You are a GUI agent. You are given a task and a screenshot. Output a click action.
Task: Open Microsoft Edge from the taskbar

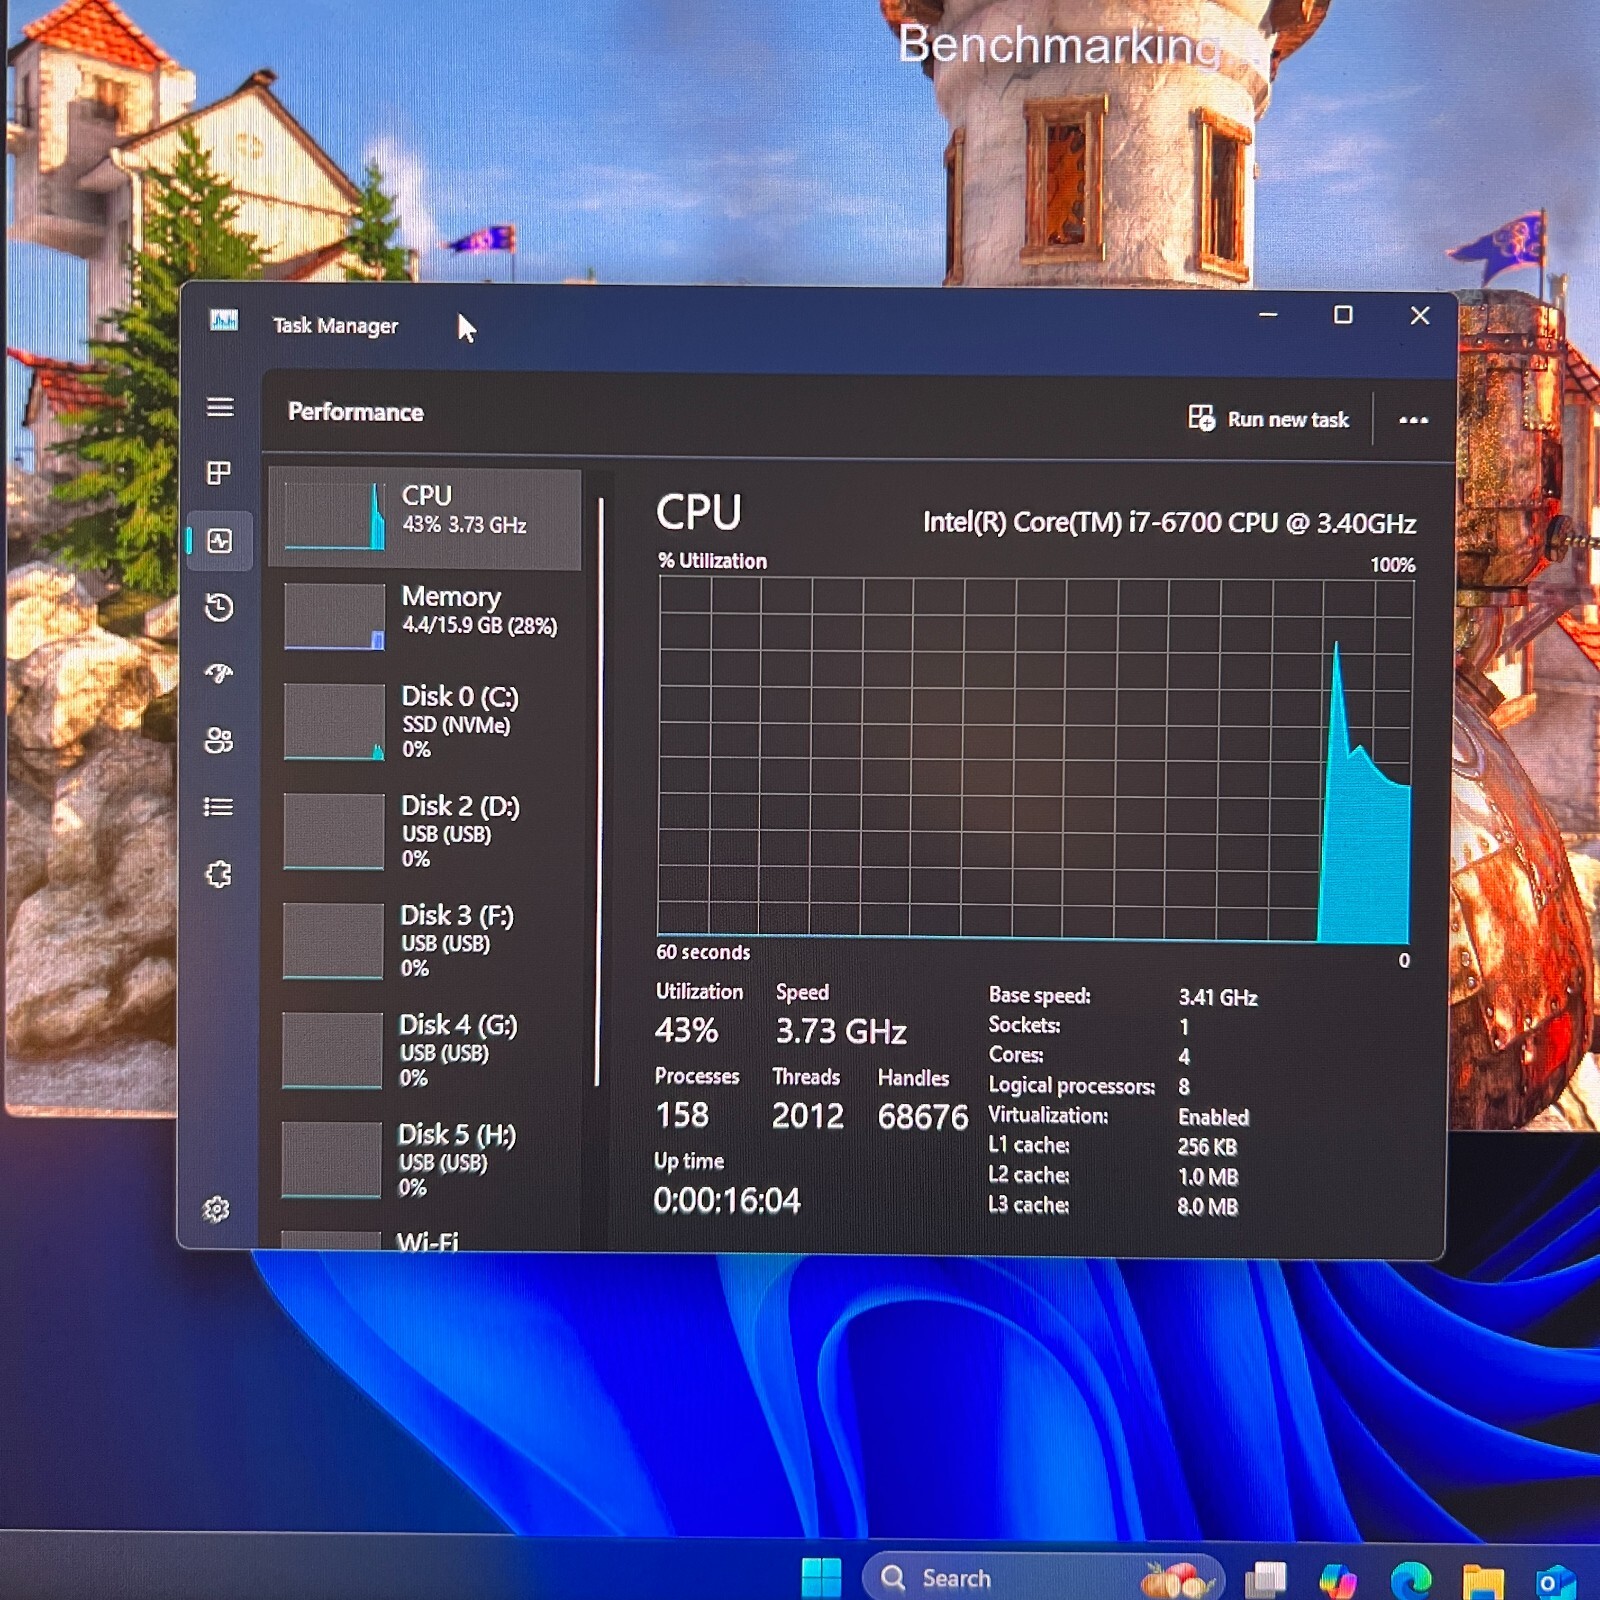[x=1410, y=1581]
